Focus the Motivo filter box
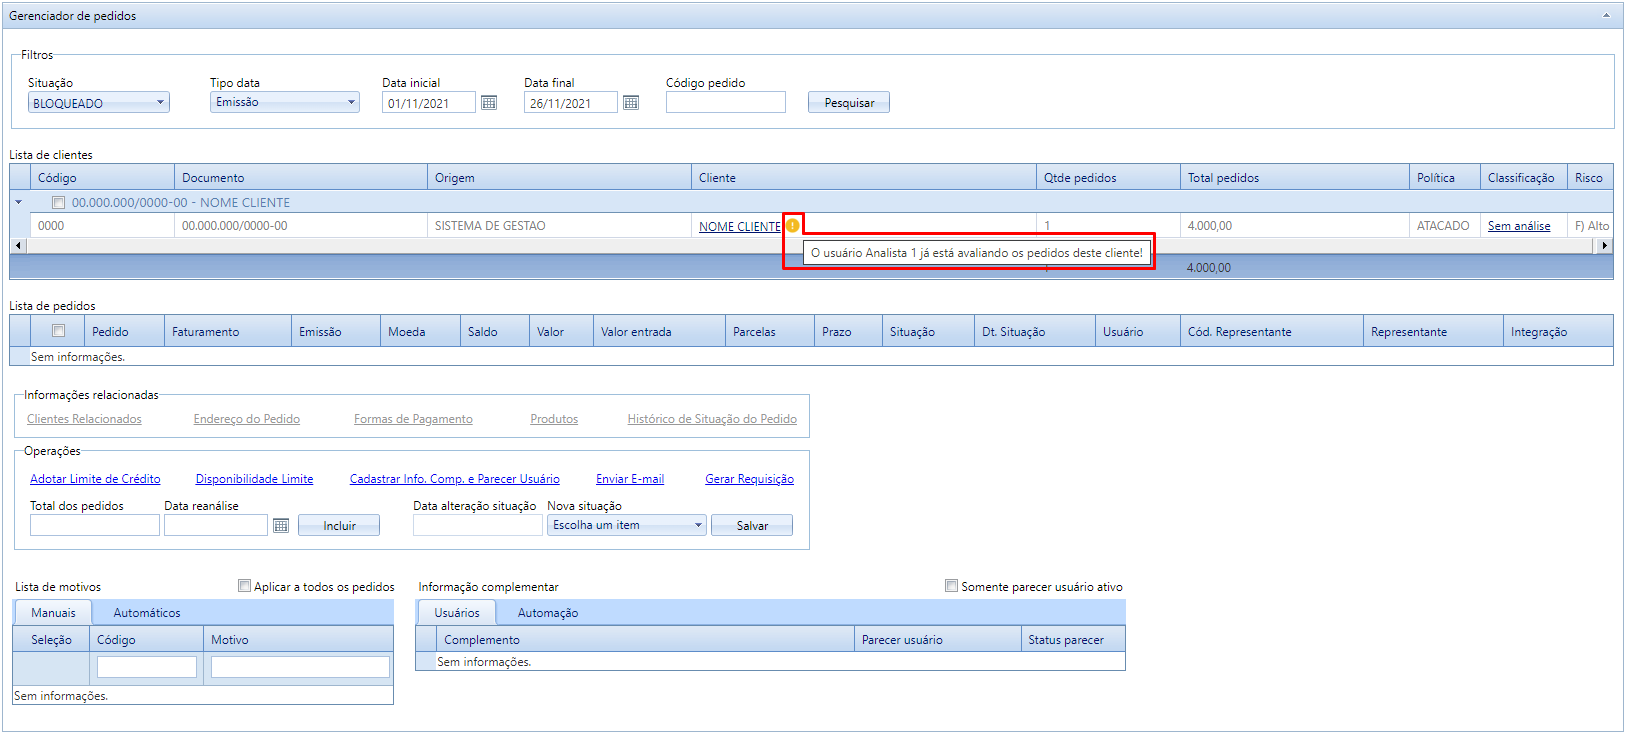The image size is (1626, 735). click(300, 667)
